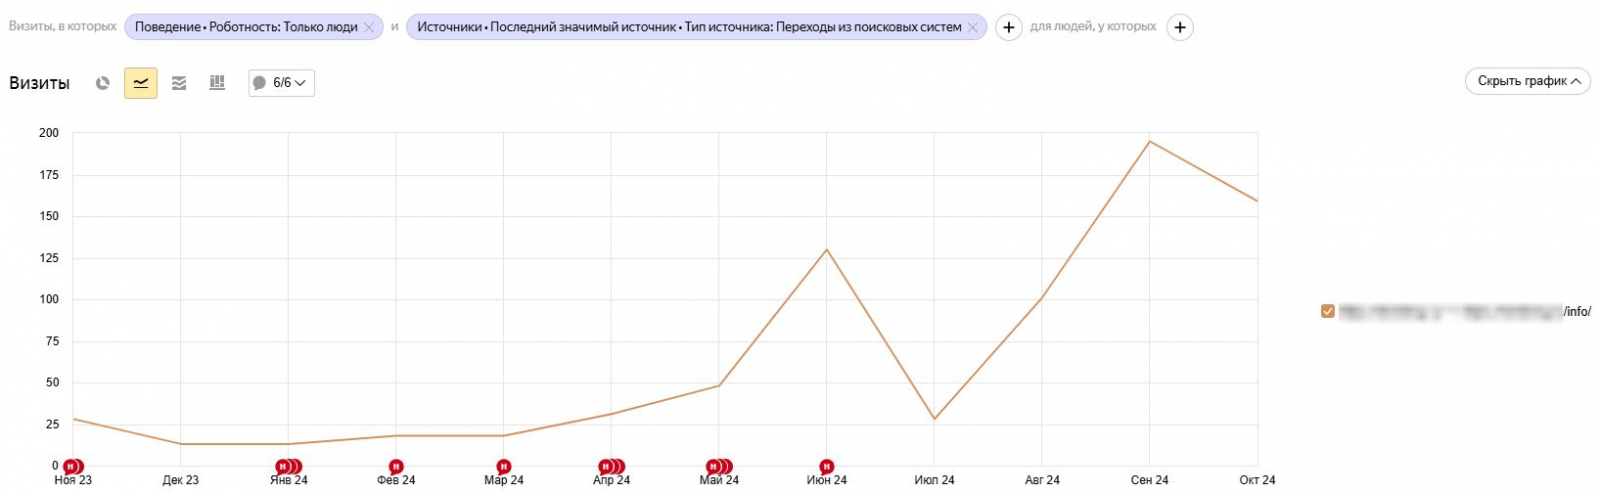Screen dimensions: 1600x493
Task: Switch to pie chart view
Action: 102,83
